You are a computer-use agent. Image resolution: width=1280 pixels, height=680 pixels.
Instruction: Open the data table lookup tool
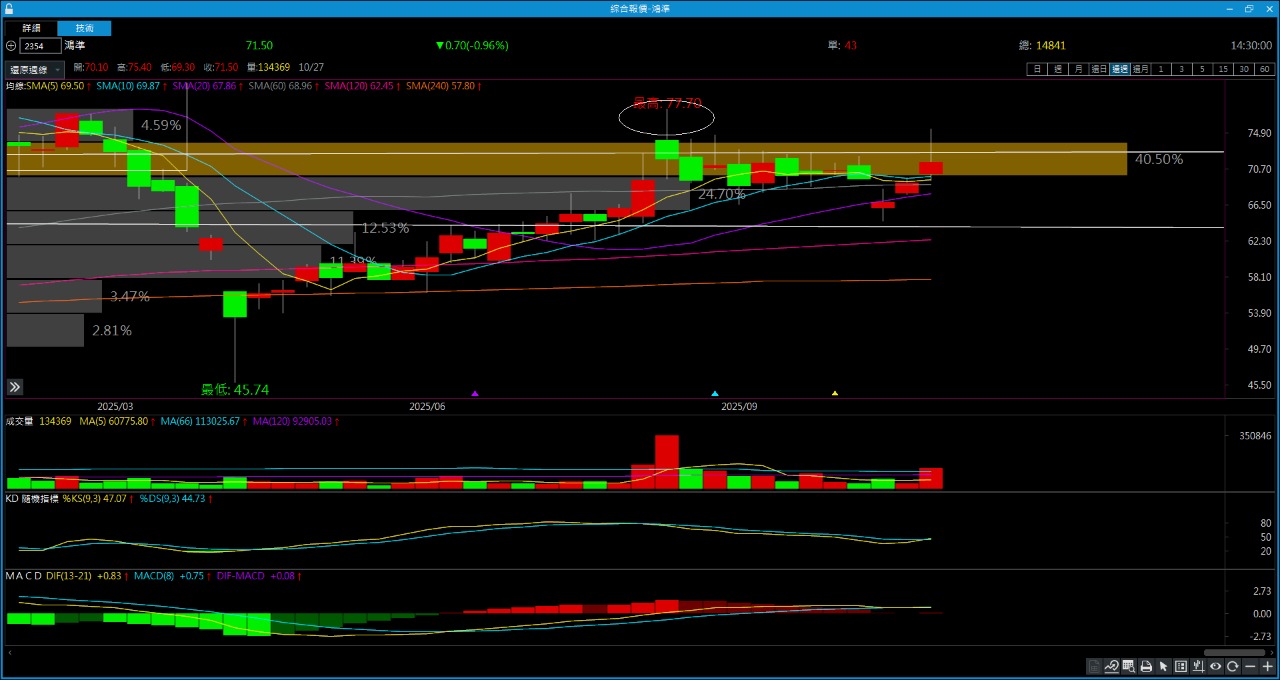[x=1129, y=666]
